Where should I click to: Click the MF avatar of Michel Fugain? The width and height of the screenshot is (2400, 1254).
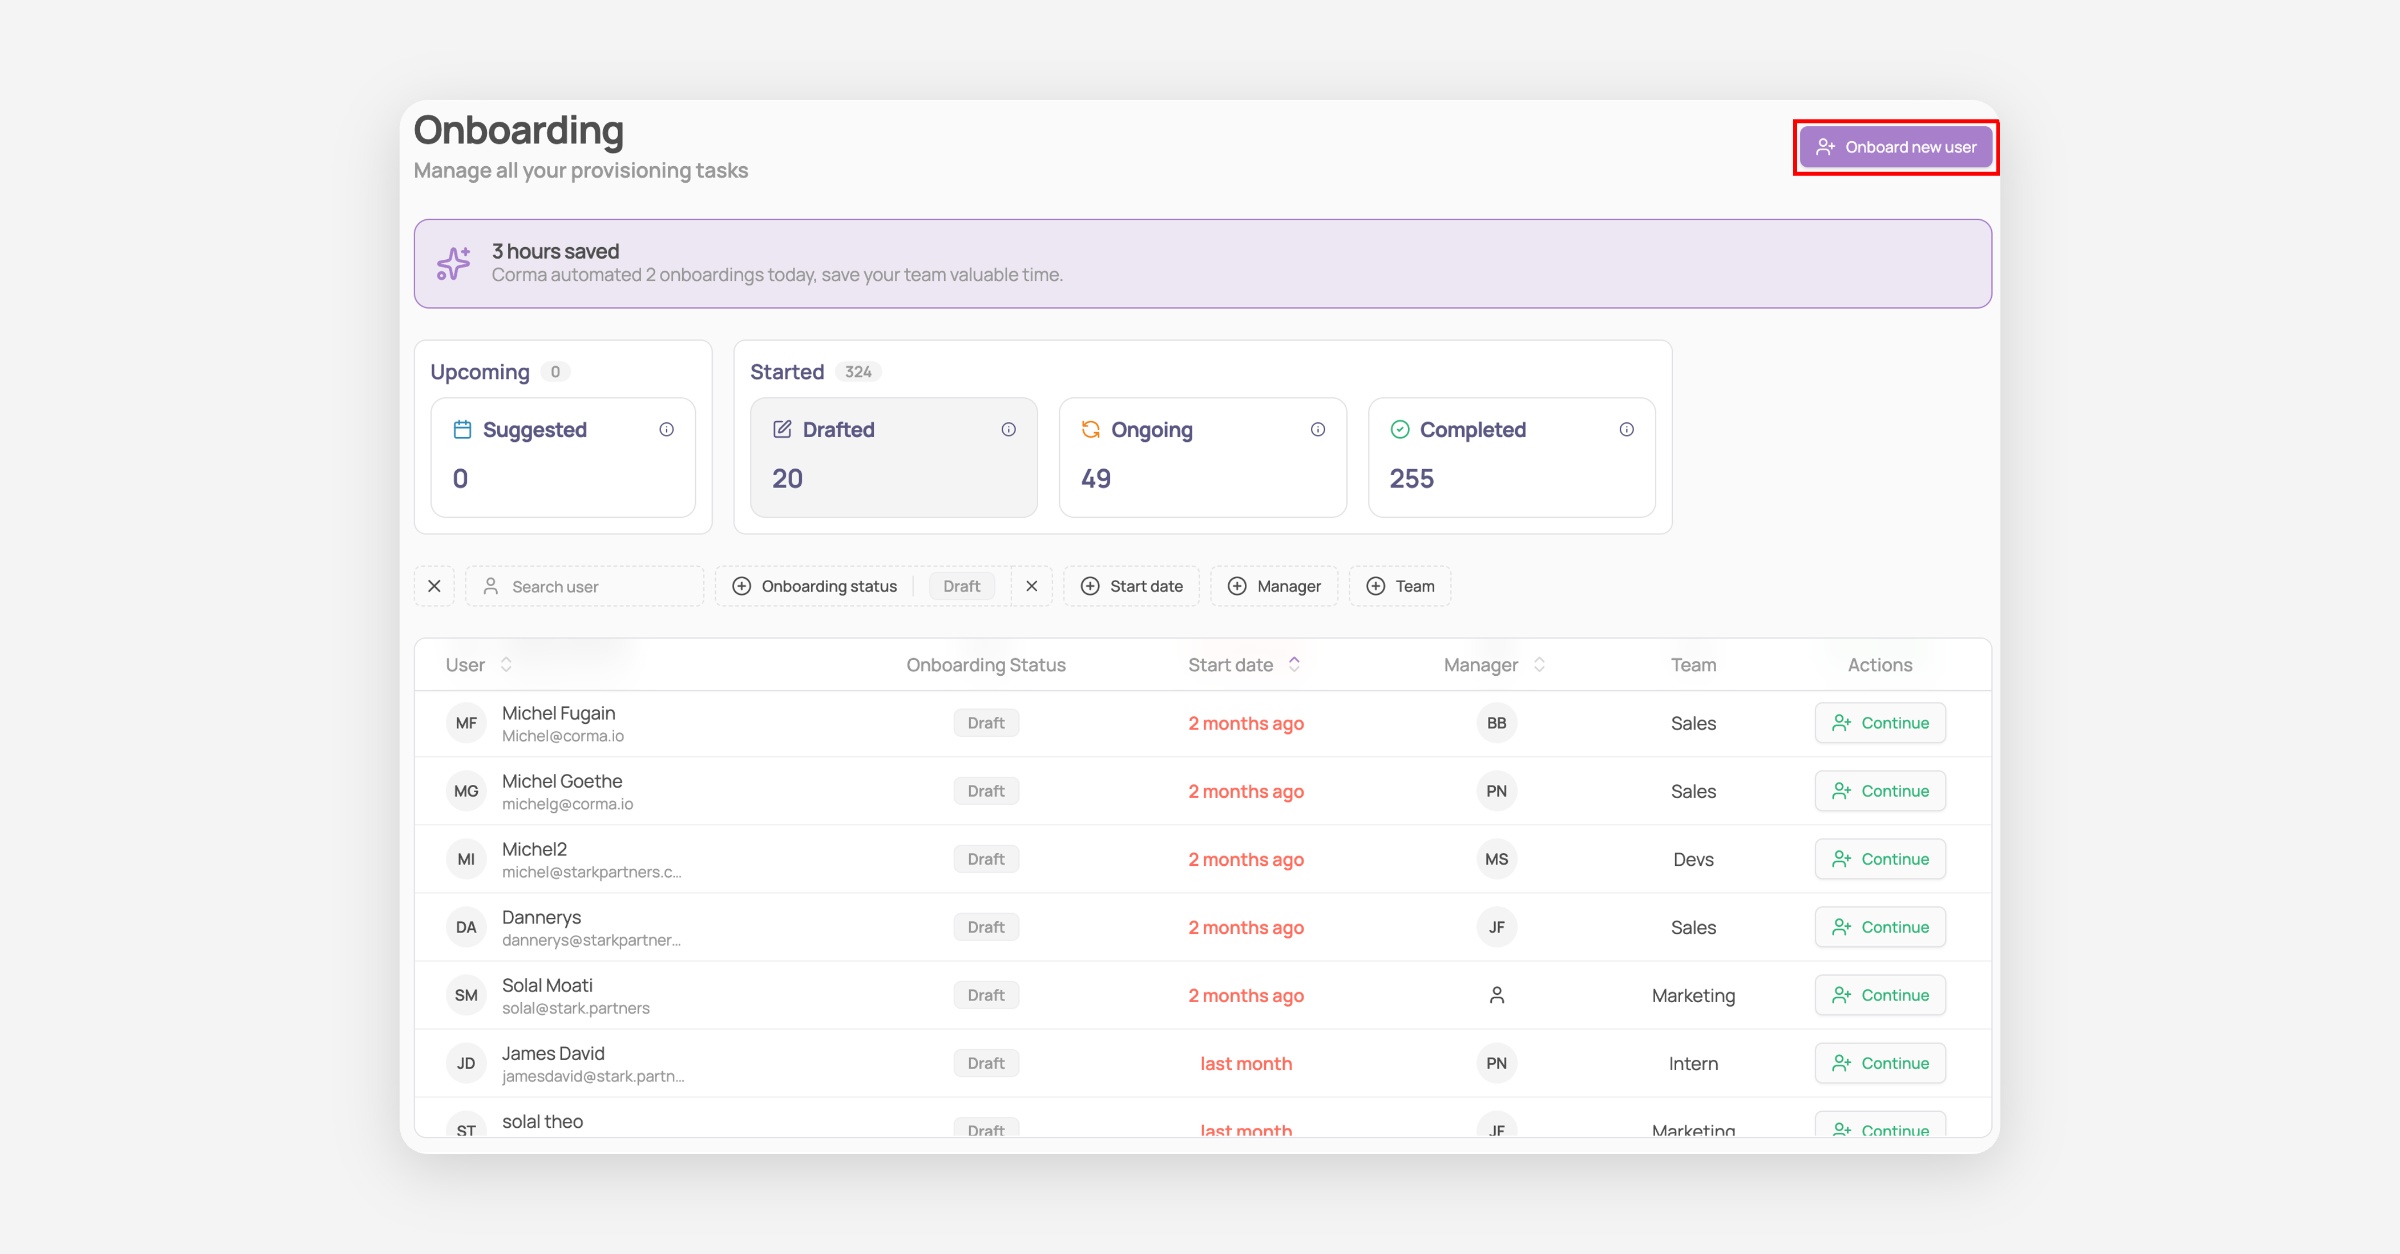pos(466,723)
